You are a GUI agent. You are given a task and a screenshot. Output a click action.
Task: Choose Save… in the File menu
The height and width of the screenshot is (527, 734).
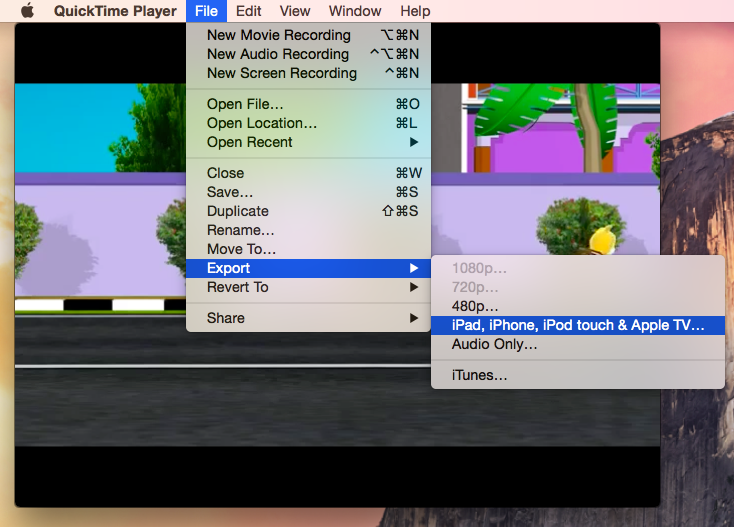click(x=308, y=192)
